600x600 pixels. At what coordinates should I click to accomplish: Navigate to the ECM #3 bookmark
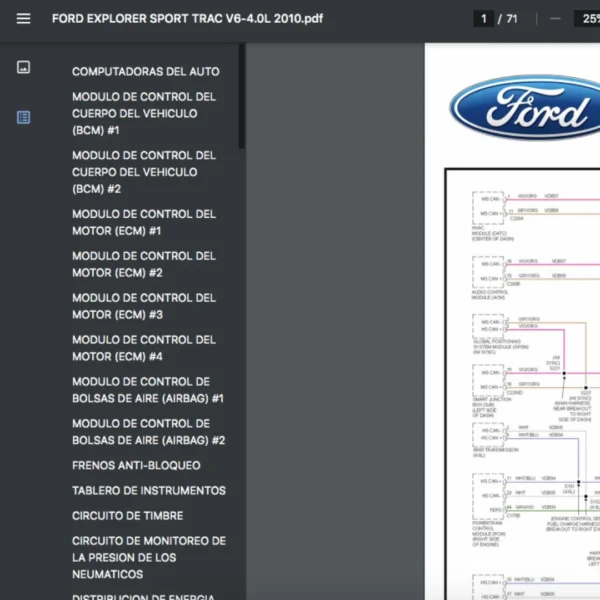coord(143,306)
